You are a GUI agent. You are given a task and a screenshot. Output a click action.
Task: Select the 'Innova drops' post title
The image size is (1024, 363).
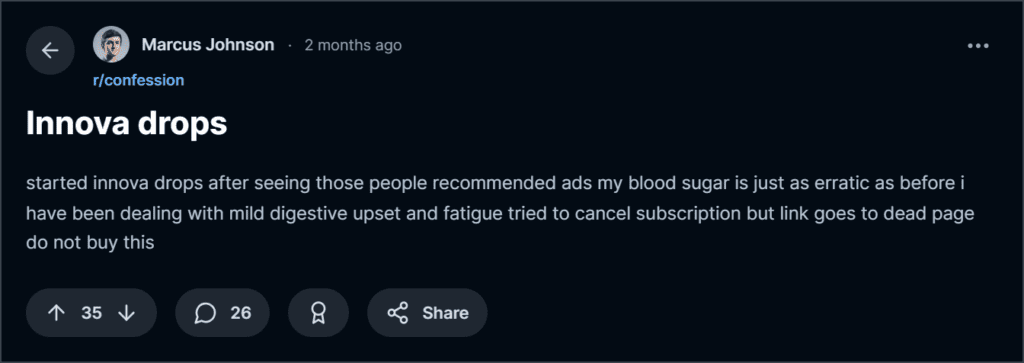pos(127,123)
